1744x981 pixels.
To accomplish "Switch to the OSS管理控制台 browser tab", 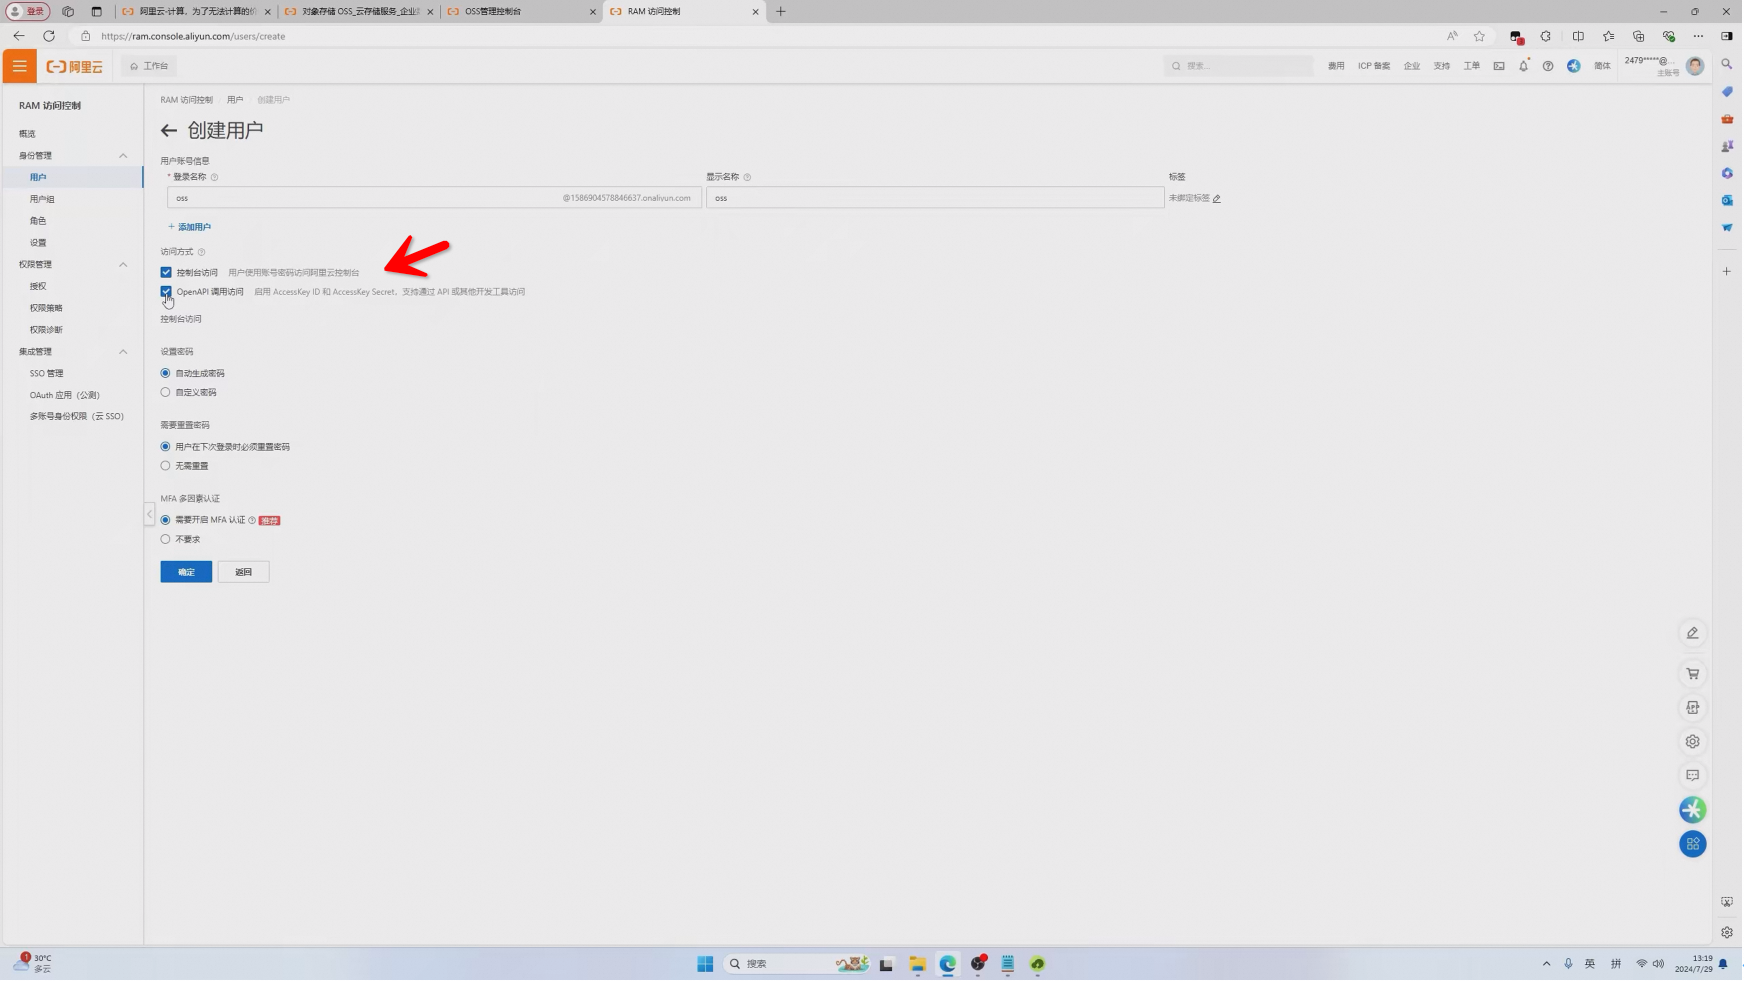I will [520, 11].
